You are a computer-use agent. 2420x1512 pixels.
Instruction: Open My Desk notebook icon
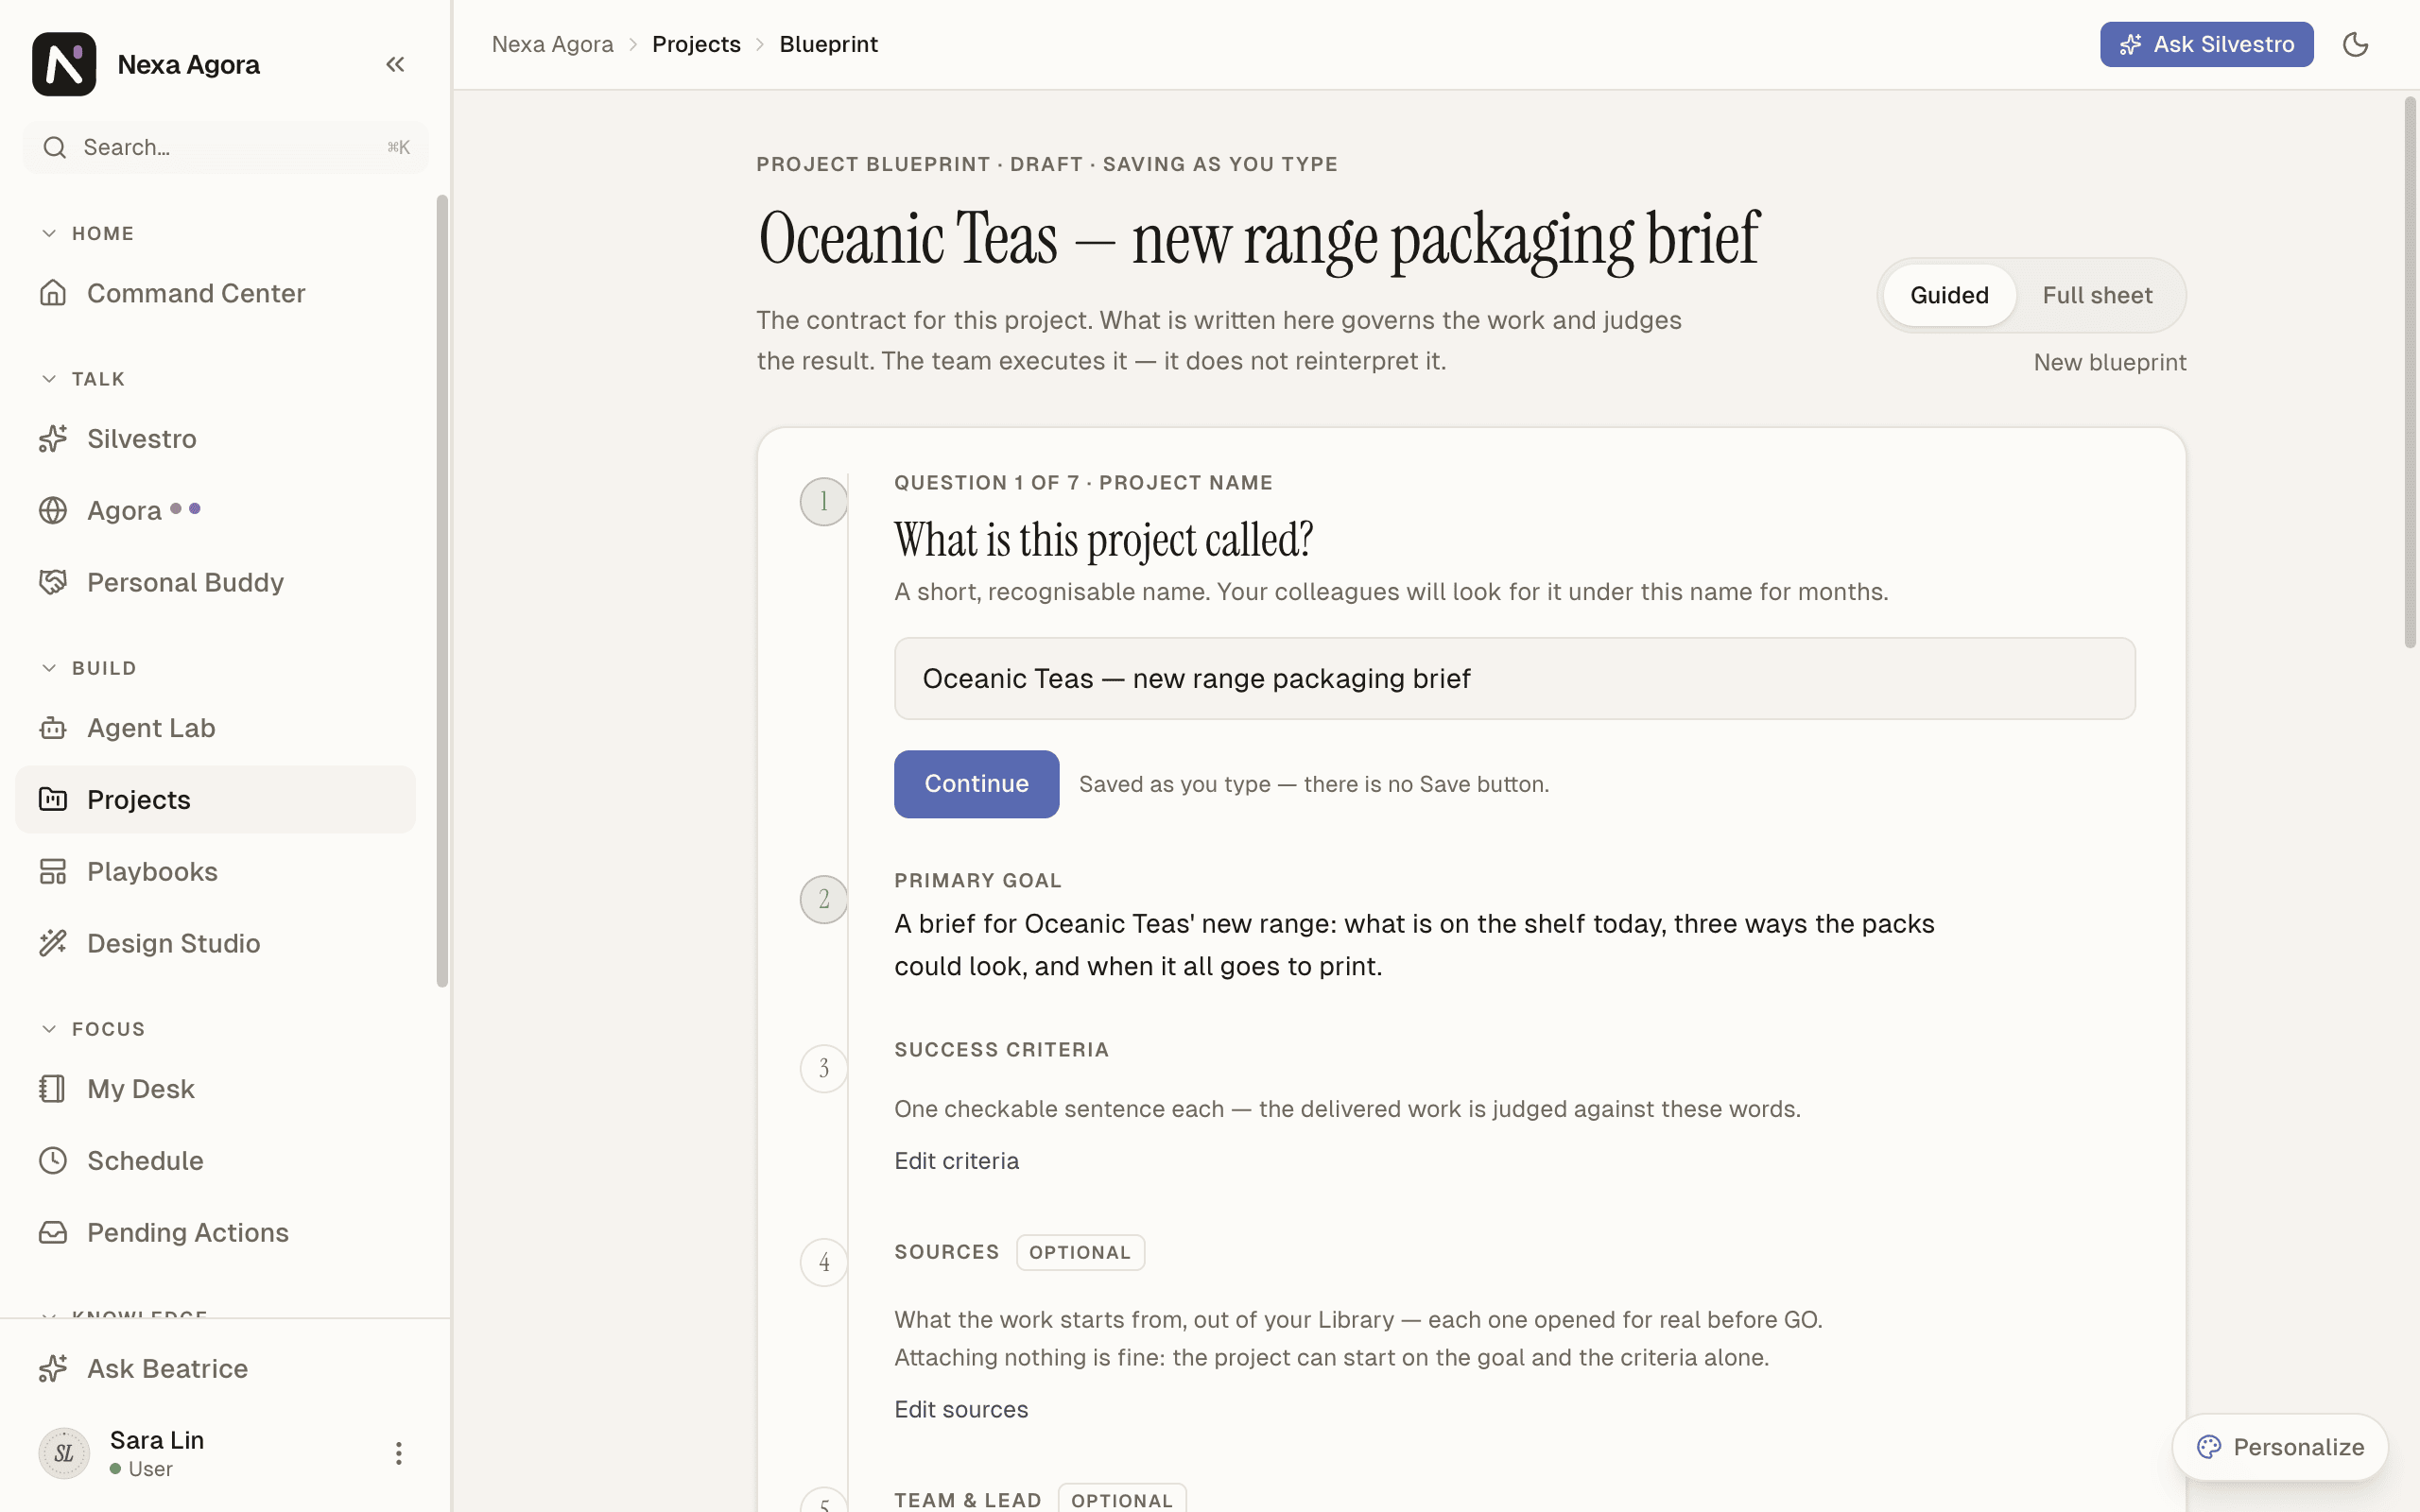tap(53, 1088)
